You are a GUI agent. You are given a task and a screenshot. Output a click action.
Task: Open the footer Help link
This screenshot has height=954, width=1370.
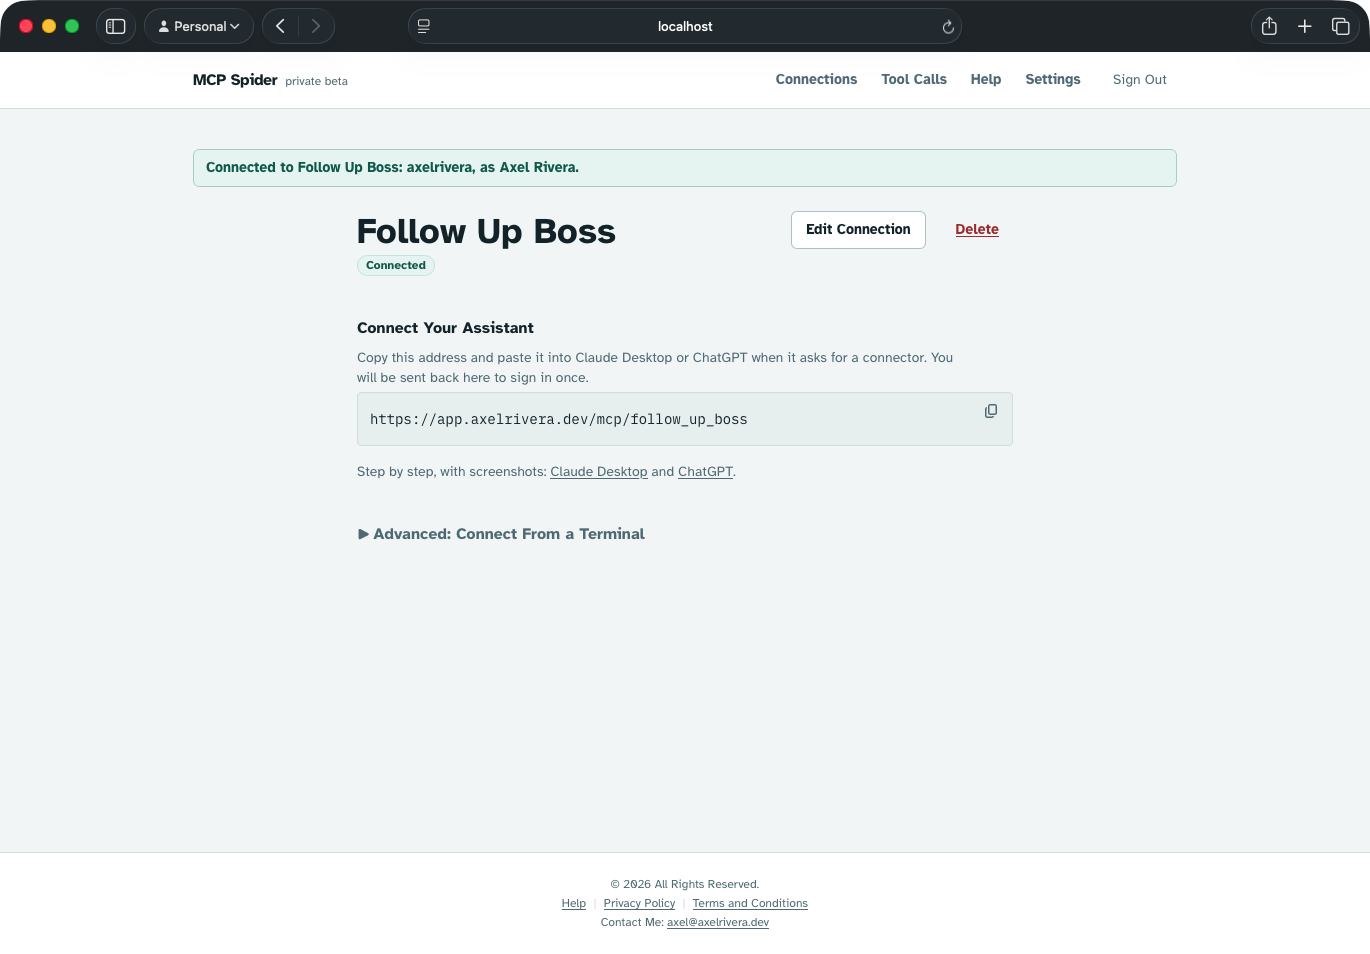574,903
